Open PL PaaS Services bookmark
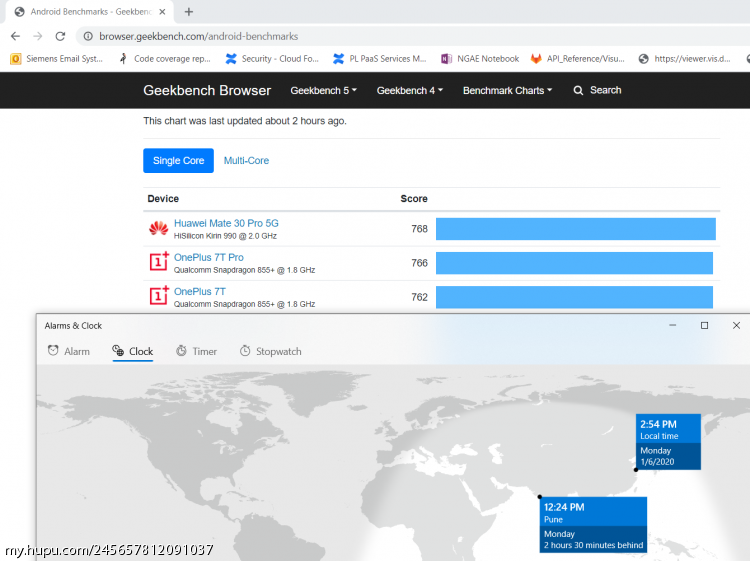 [379, 59]
